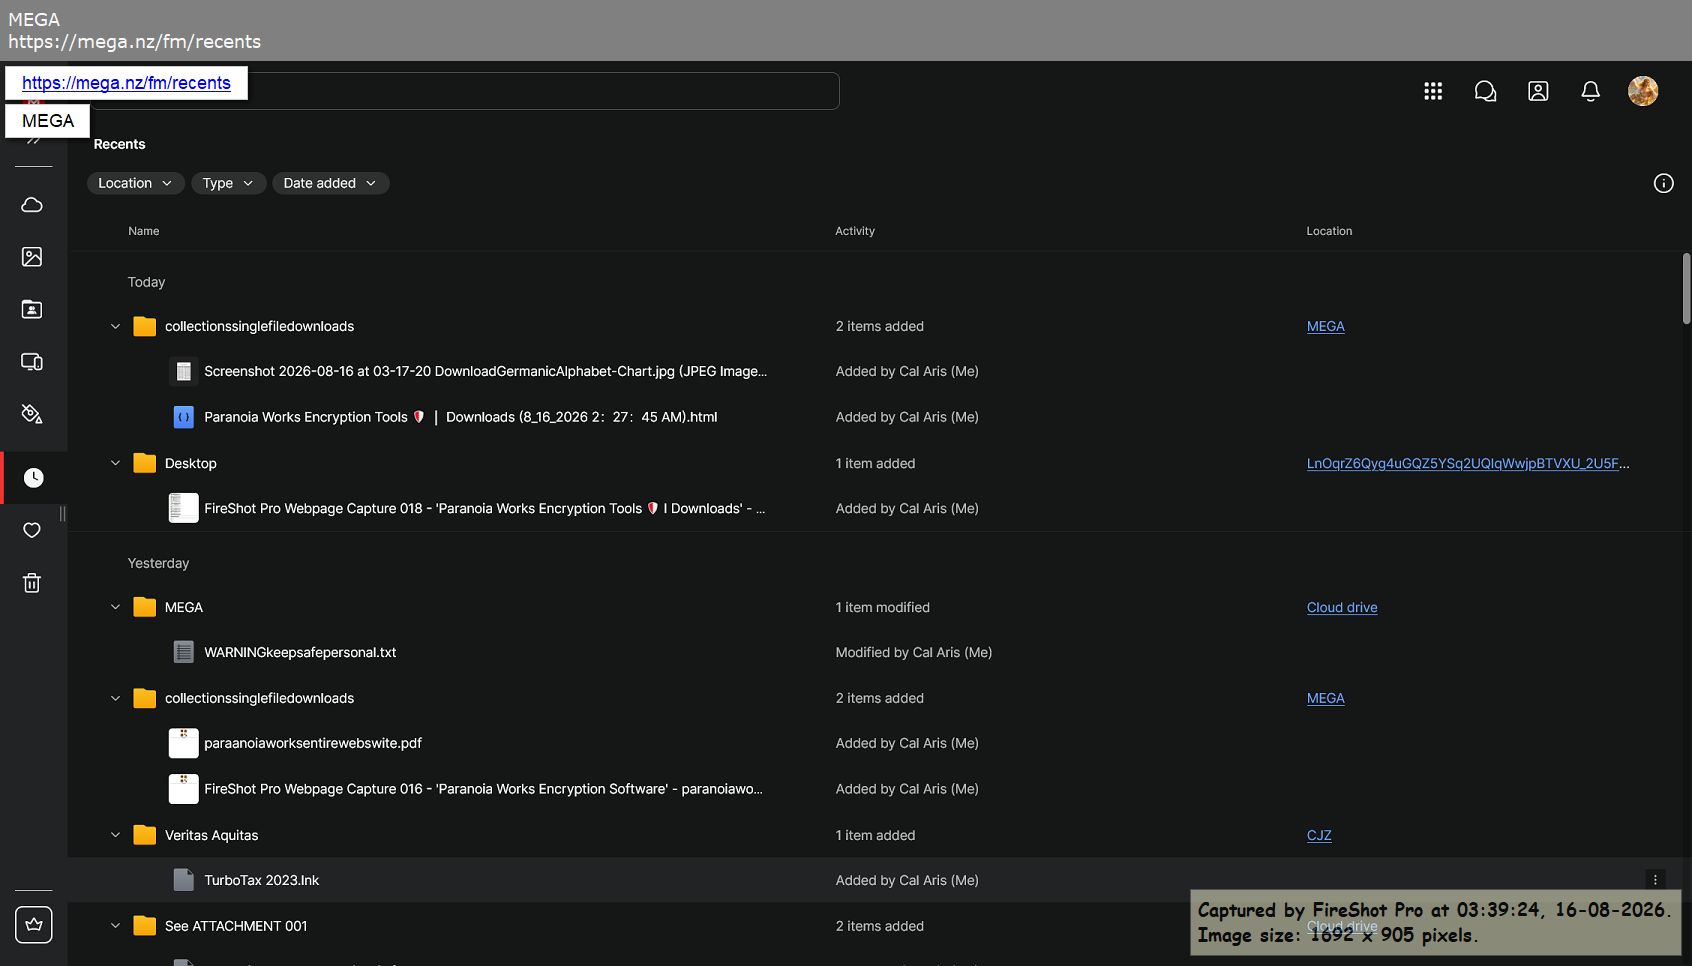Viewport: 1692px width, 966px height.
Task: Collapse Yesterday's collectionssinglefiledownloads group chevron
Action: pyautogui.click(x=115, y=698)
